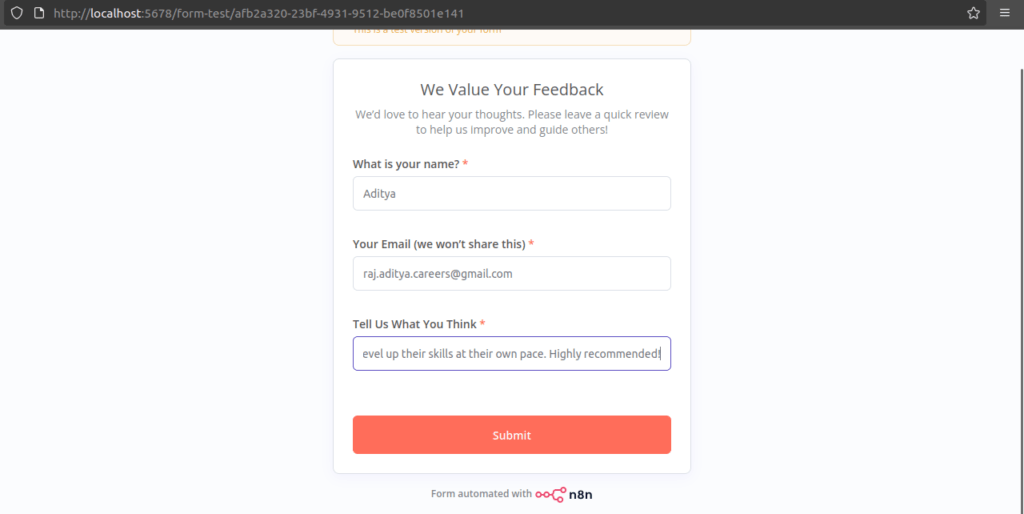Click the "What is your name?" label
Screen dimensions: 1024x514
(406, 164)
